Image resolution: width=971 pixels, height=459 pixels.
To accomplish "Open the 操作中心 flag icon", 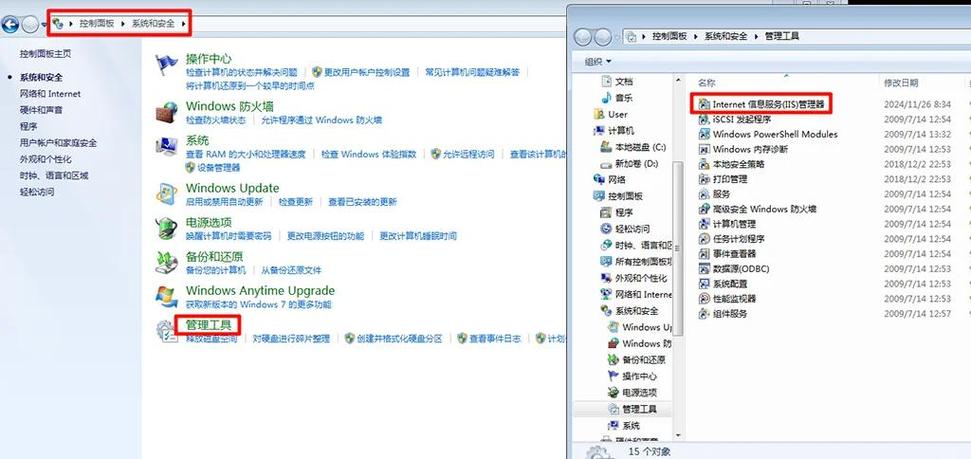I will pyautogui.click(x=166, y=65).
